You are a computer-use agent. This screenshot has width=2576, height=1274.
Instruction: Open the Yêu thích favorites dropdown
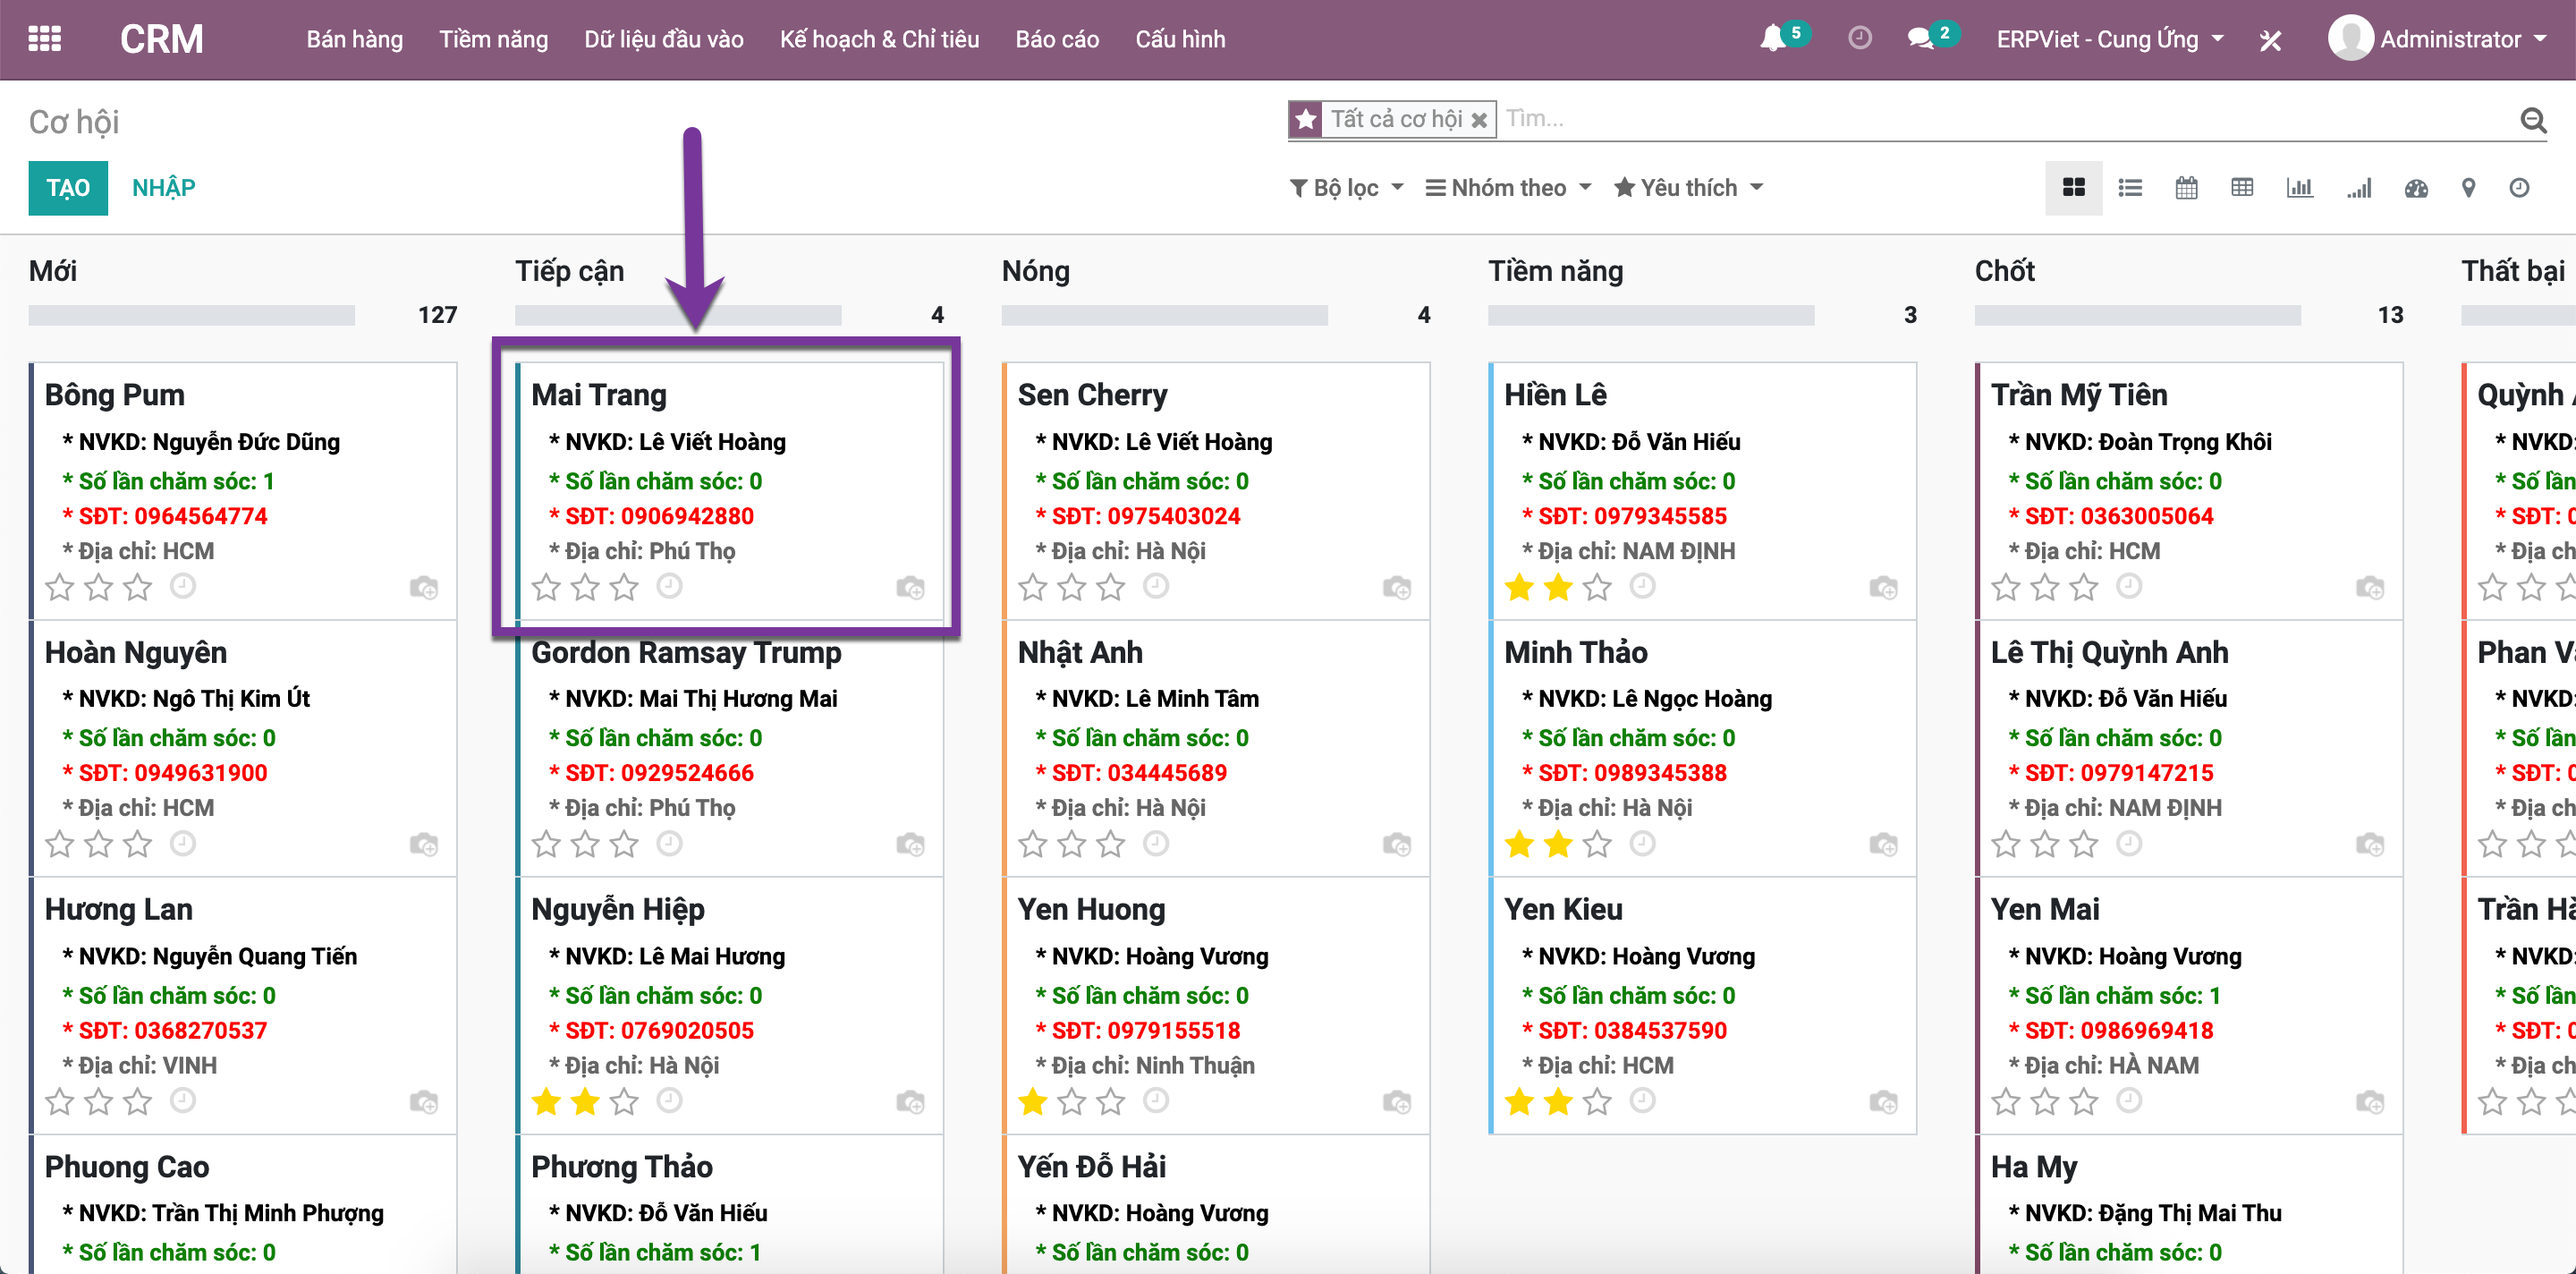coord(1688,188)
